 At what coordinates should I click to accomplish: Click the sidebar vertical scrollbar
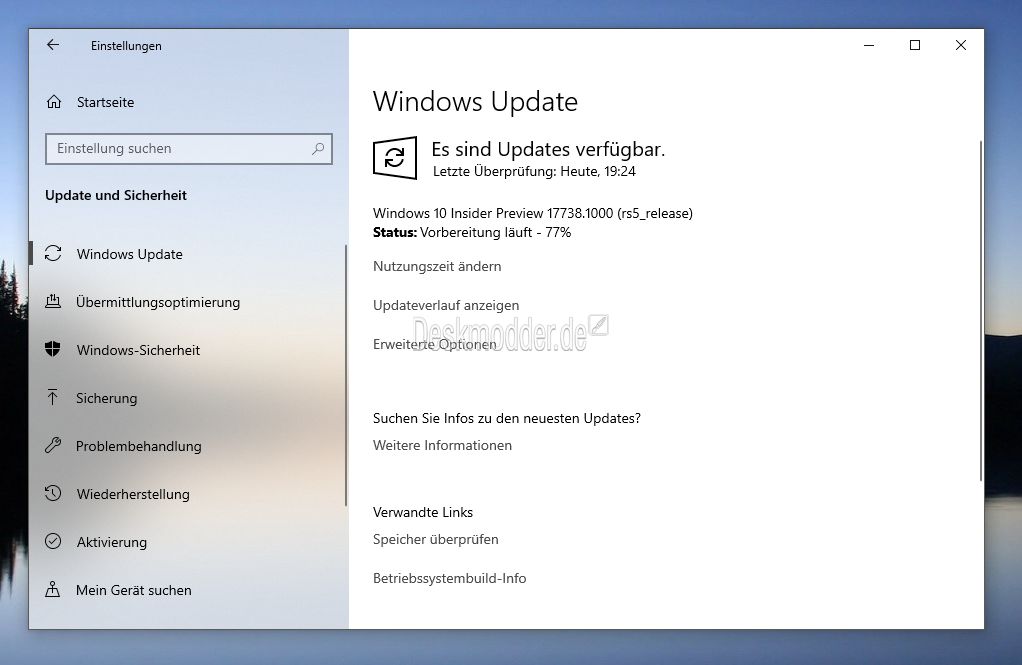click(x=345, y=376)
